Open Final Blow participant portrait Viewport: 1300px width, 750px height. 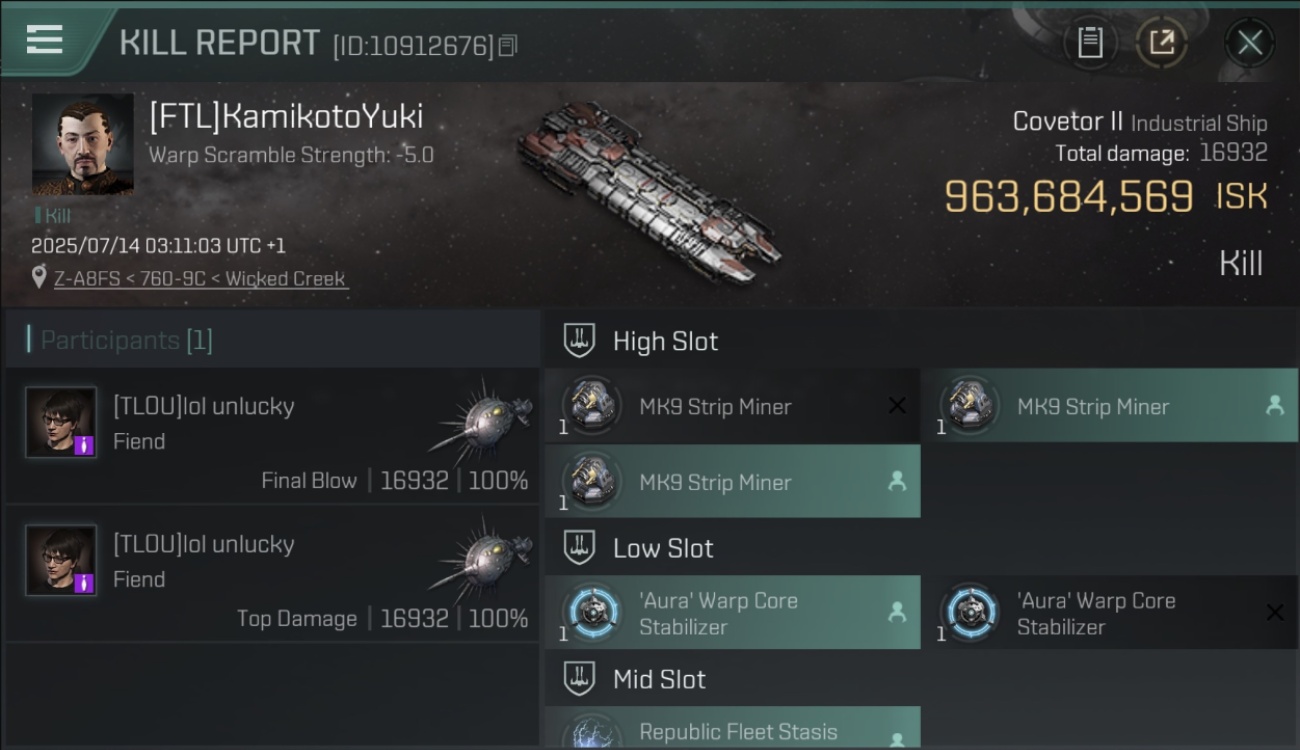pos(61,422)
